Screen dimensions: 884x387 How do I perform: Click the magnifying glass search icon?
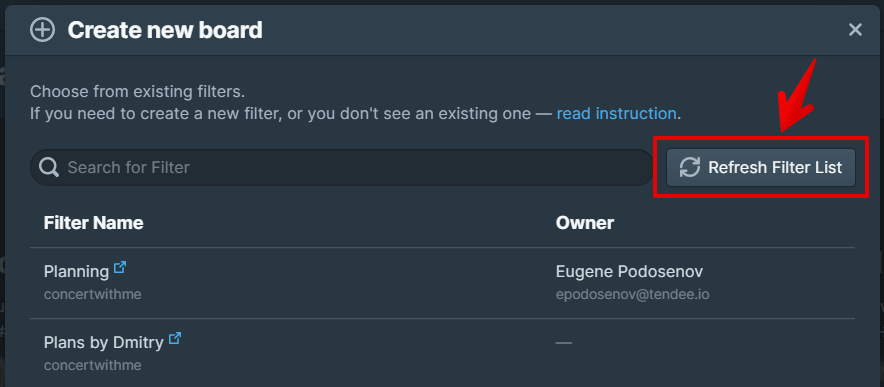tap(49, 167)
